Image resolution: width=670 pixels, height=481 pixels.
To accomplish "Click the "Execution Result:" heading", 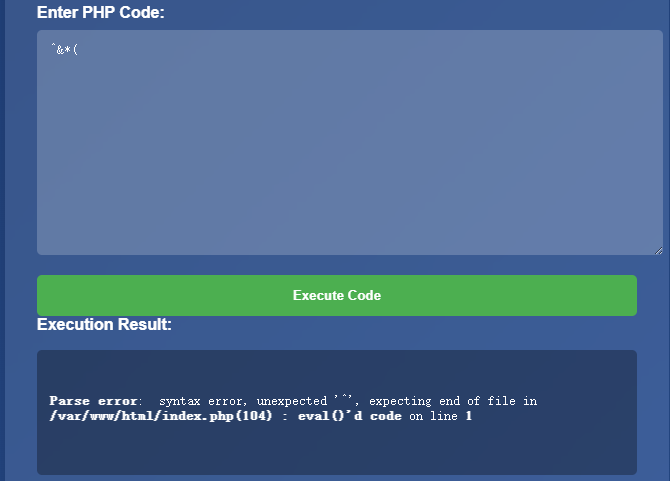I will (x=104, y=325).
